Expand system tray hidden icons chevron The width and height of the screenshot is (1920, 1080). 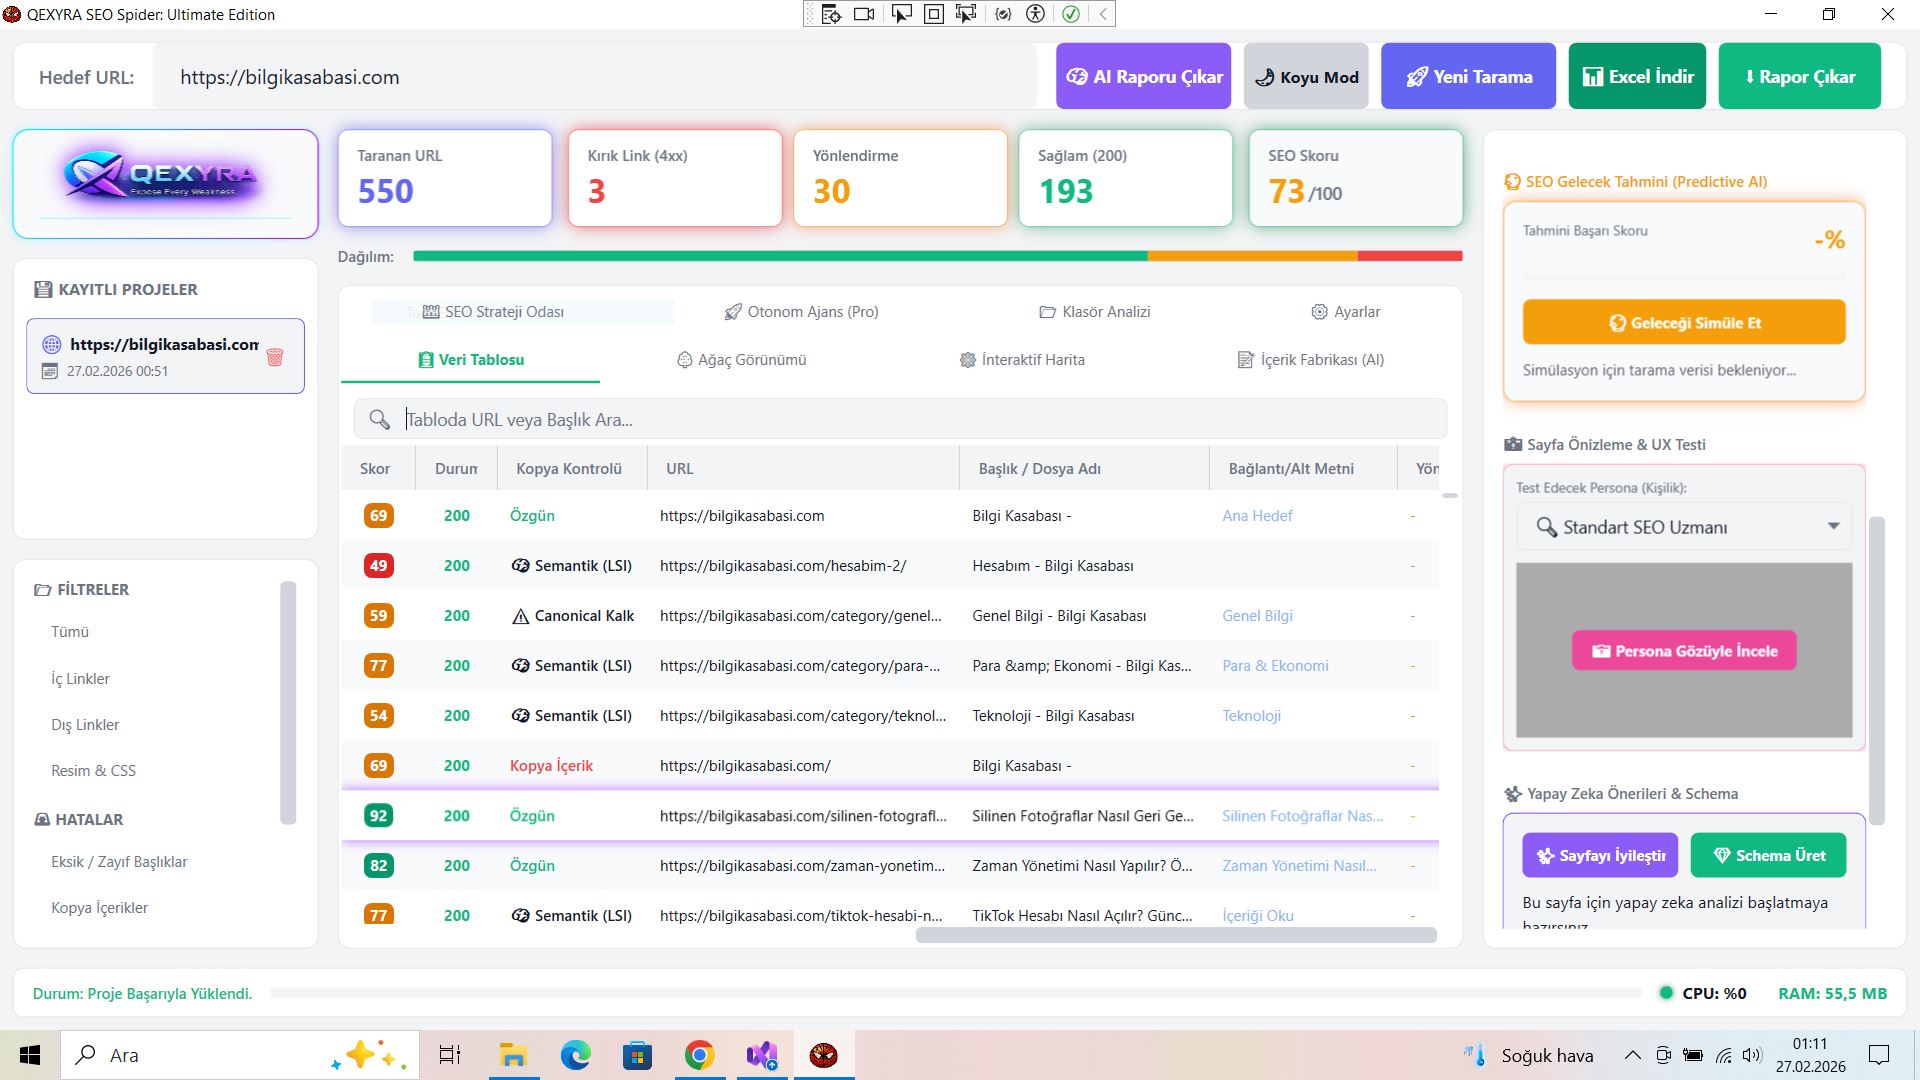click(1632, 1055)
